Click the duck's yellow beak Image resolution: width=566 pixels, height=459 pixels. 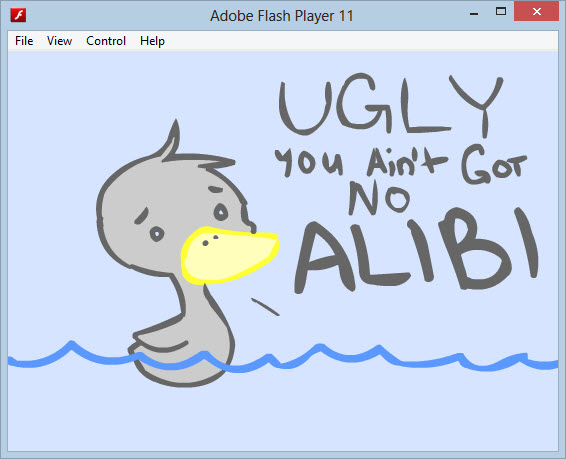(229, 255)
